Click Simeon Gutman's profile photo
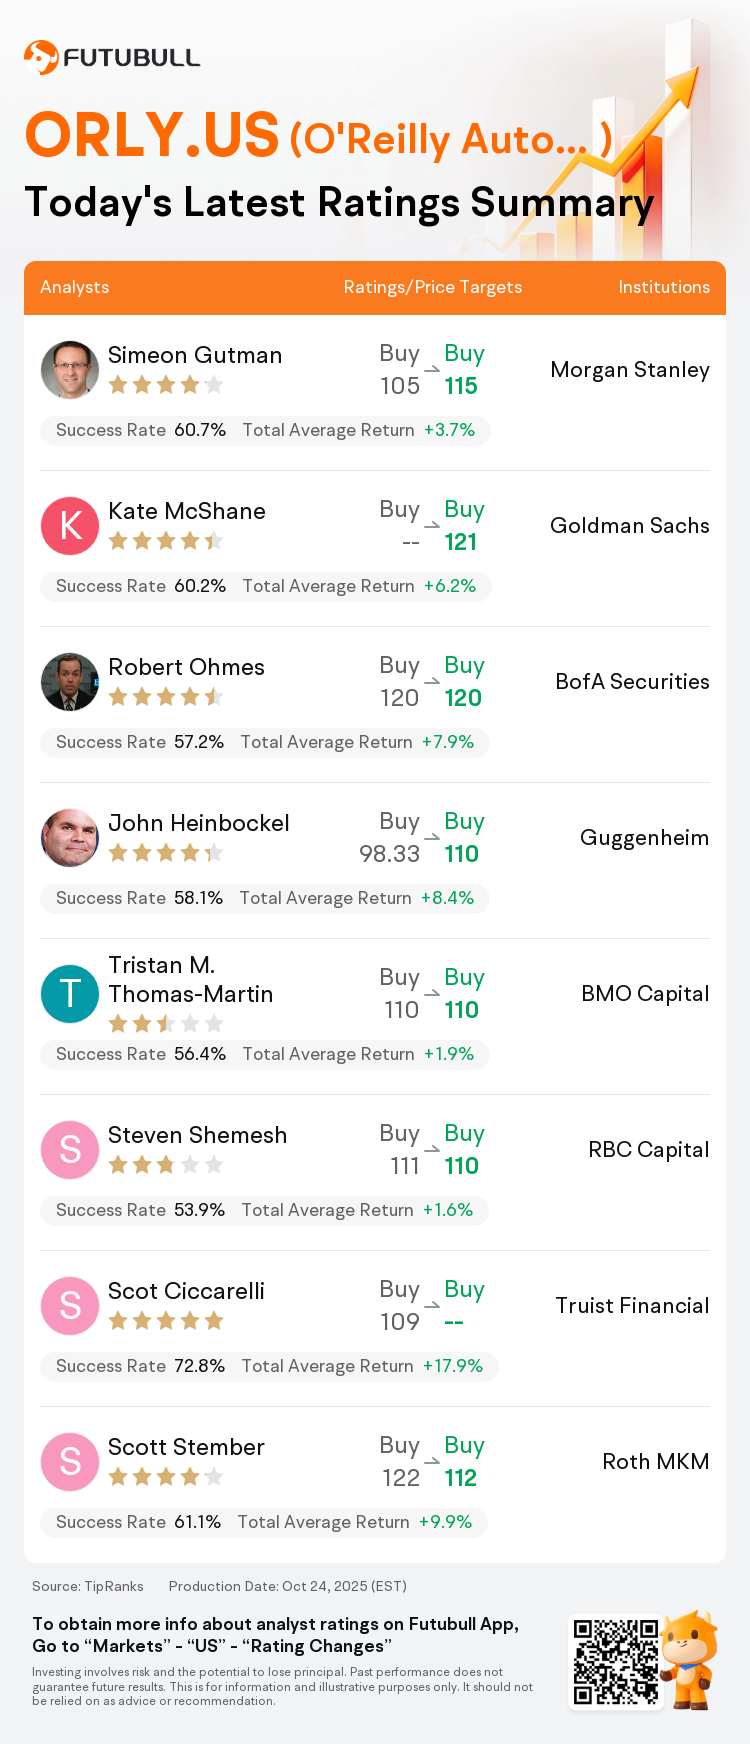Viewport: 750px width, 1744px height. [70, 370]
